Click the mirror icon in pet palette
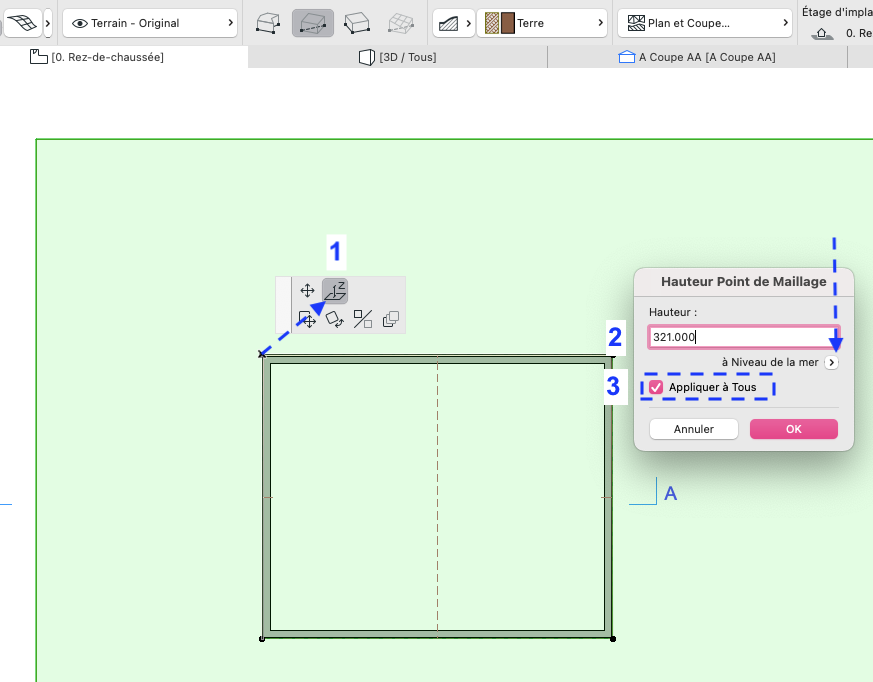Viewport: 873px width, 682px height. pyautogui.click(x=363, y=320)
